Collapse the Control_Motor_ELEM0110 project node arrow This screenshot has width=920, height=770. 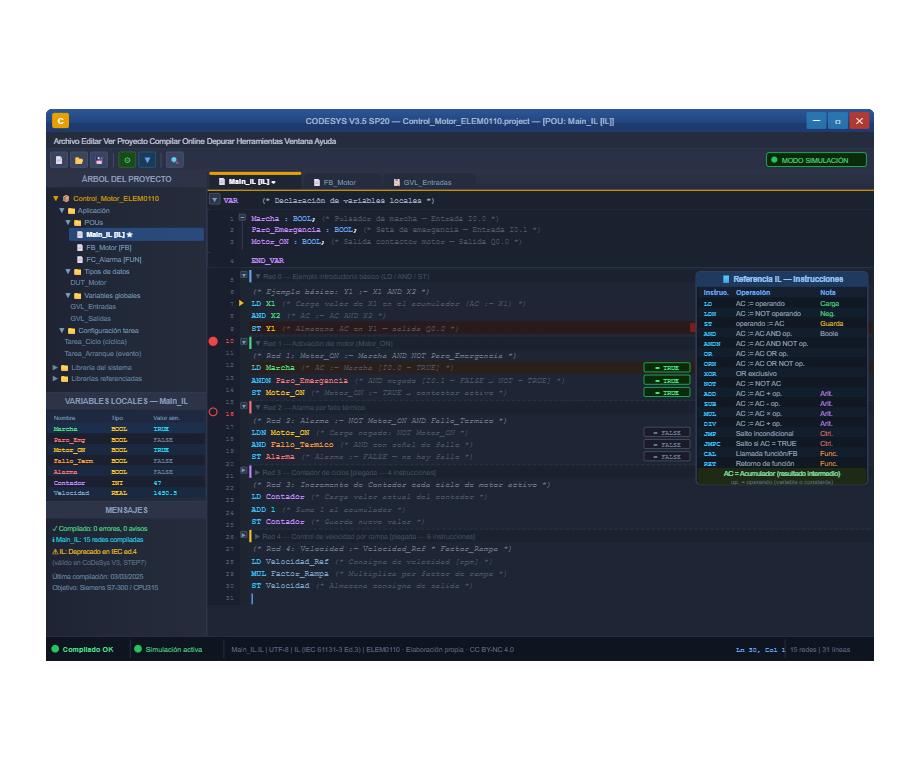point(56,198)
